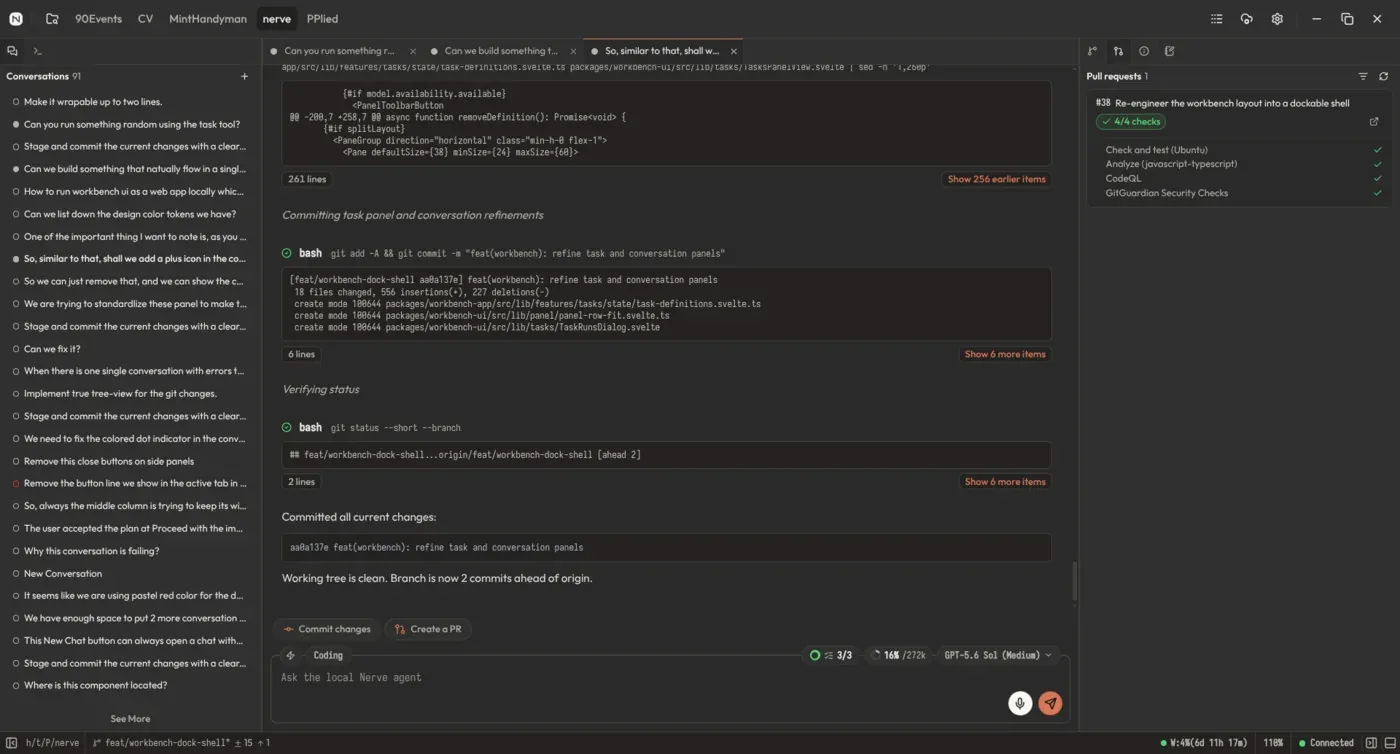Click the chat area vertical scrollbar
Screen dimensions: 1400x754
tap(1075, 582)
